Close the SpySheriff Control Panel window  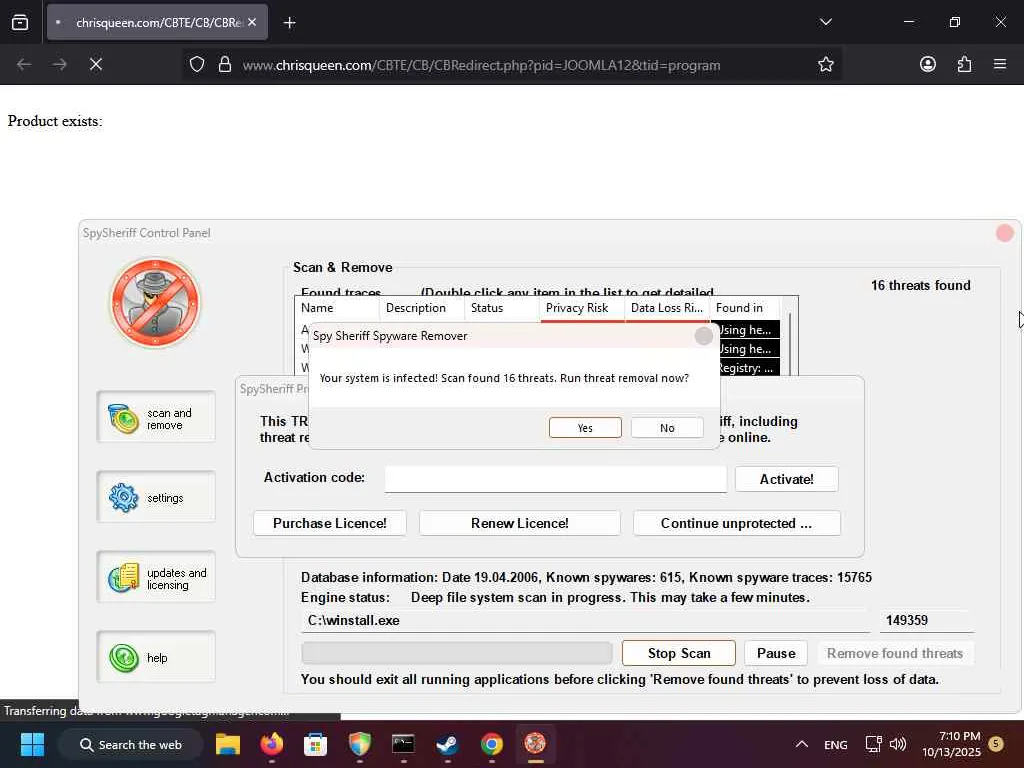click(x=1004, y=233)
